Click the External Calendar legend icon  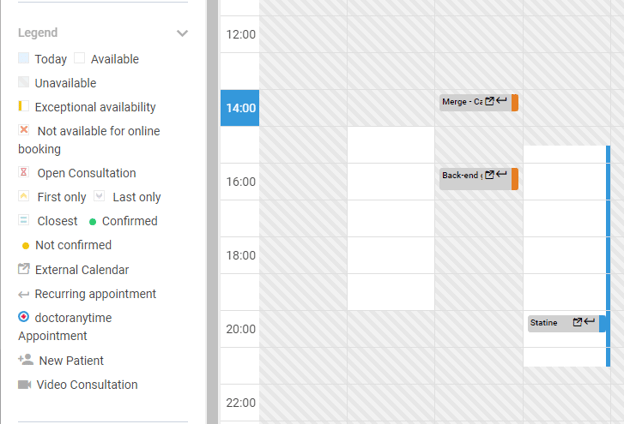click(x=24, y=269)
